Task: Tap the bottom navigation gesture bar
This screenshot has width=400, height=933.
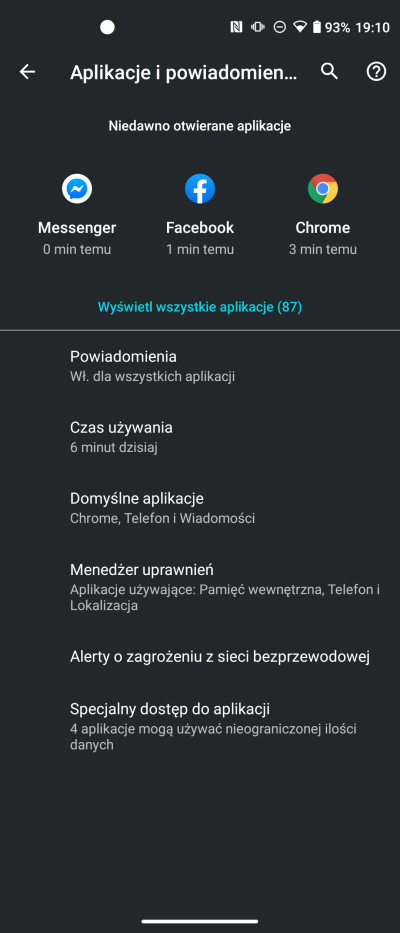Action: 200,922
